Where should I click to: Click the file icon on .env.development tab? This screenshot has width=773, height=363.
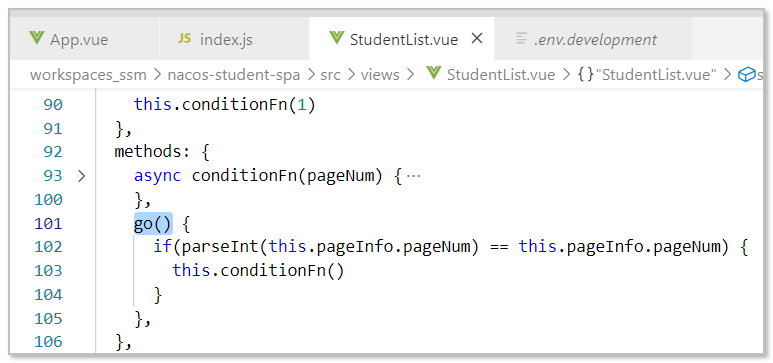(521, 38)
